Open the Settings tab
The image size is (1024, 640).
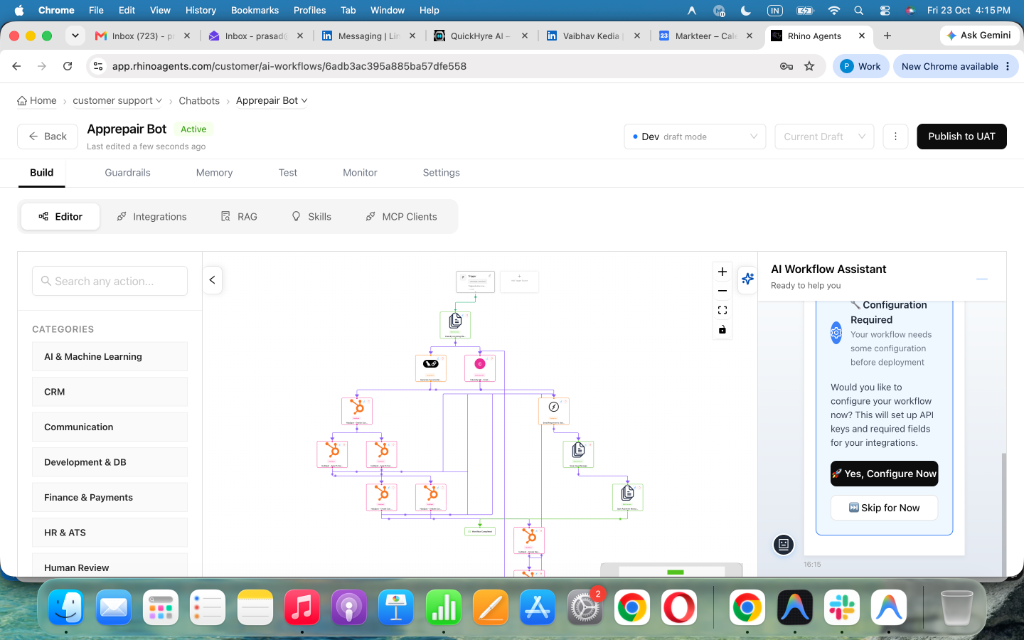pyautogui.click(x=441, y=172)
